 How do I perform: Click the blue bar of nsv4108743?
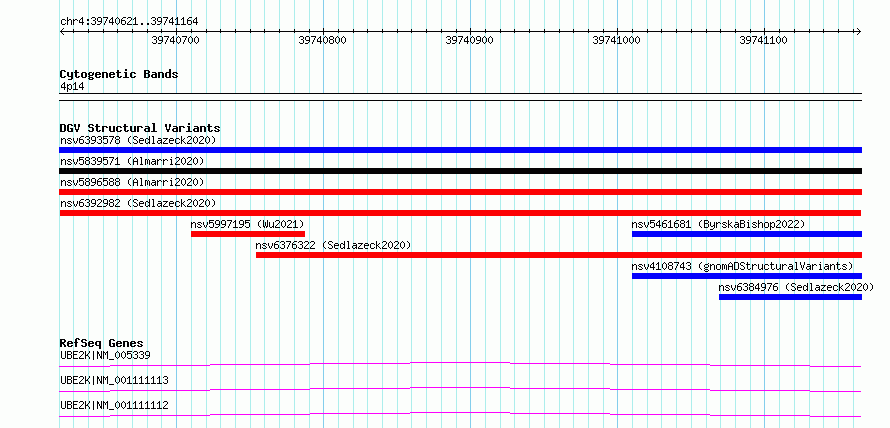pos(747,276)
